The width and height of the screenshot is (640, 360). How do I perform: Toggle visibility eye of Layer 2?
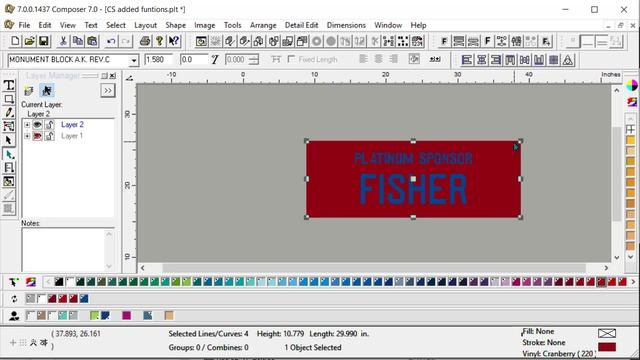click(37, 124)
